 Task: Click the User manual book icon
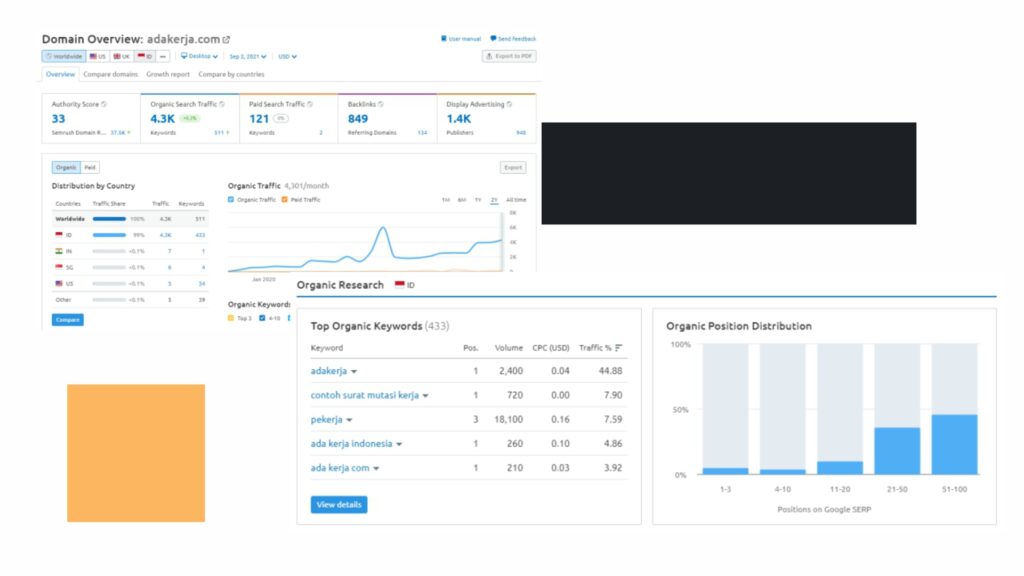click(x=444, y=39)
